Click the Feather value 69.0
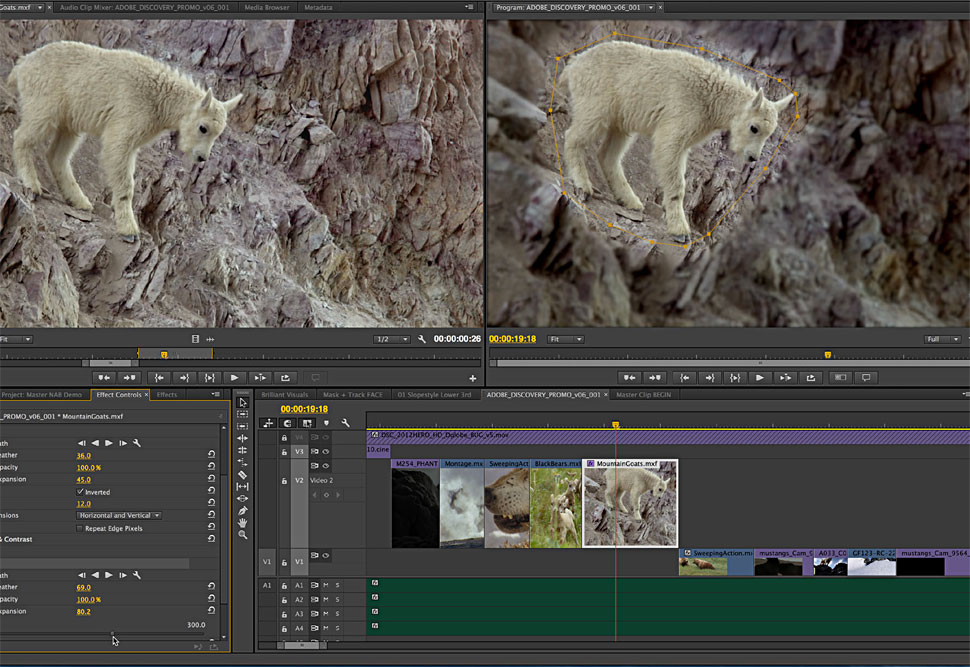Image resolution: width=970 pixels, height=667 pixels. click(83, 587)
